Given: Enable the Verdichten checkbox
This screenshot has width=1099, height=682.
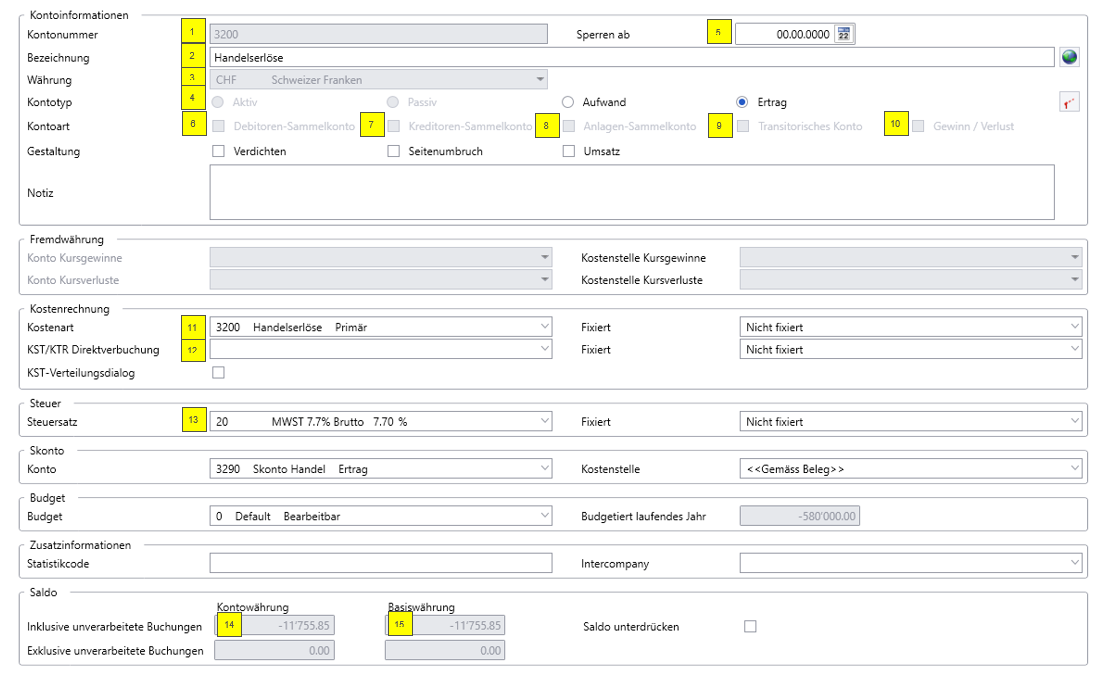Looking at the screenshot, I should coord(219,151).
